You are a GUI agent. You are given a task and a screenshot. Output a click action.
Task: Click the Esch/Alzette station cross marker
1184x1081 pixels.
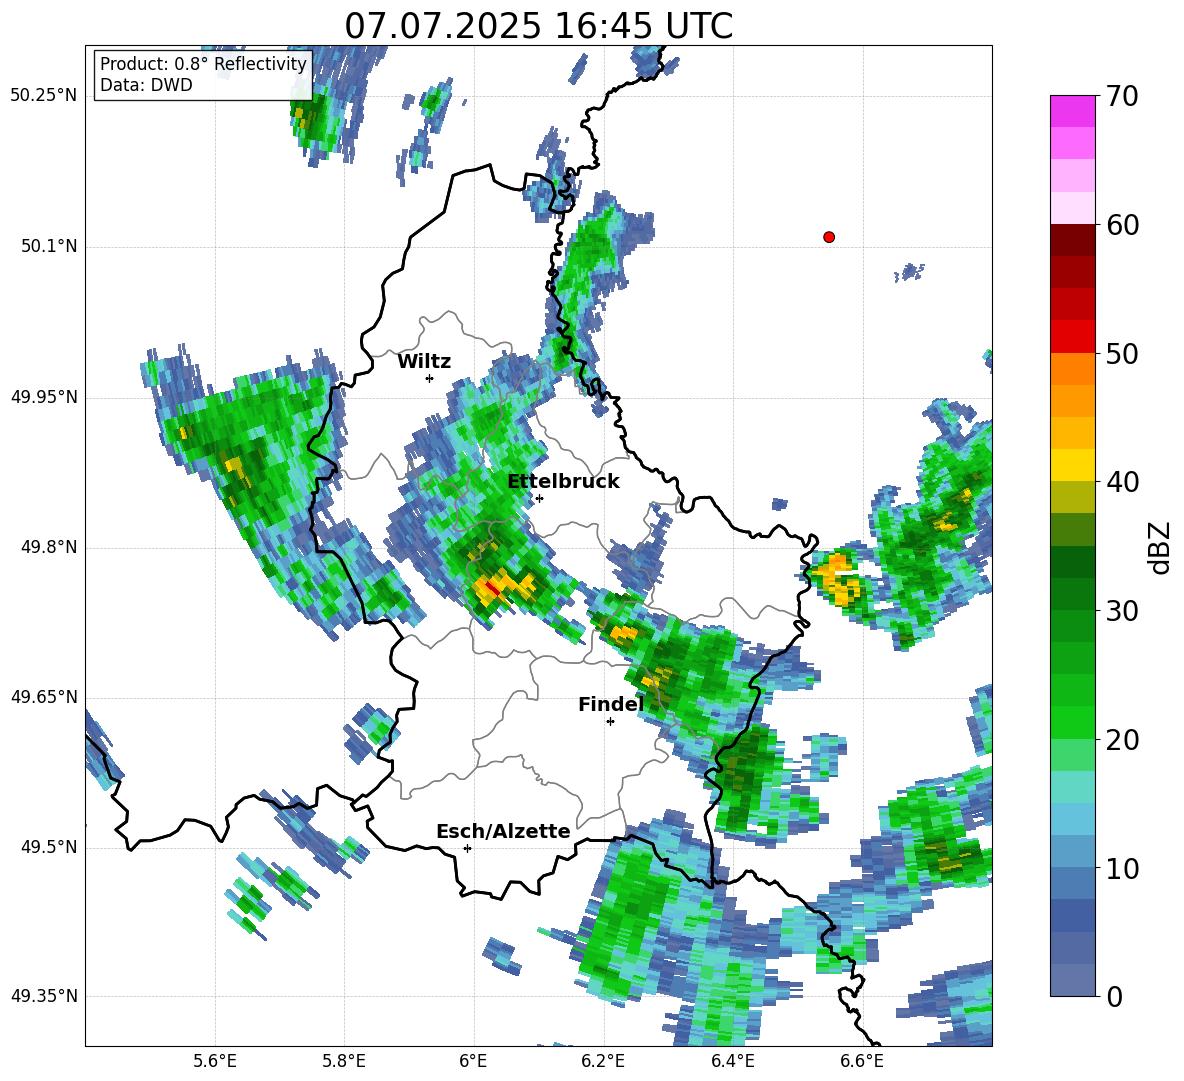467,848
